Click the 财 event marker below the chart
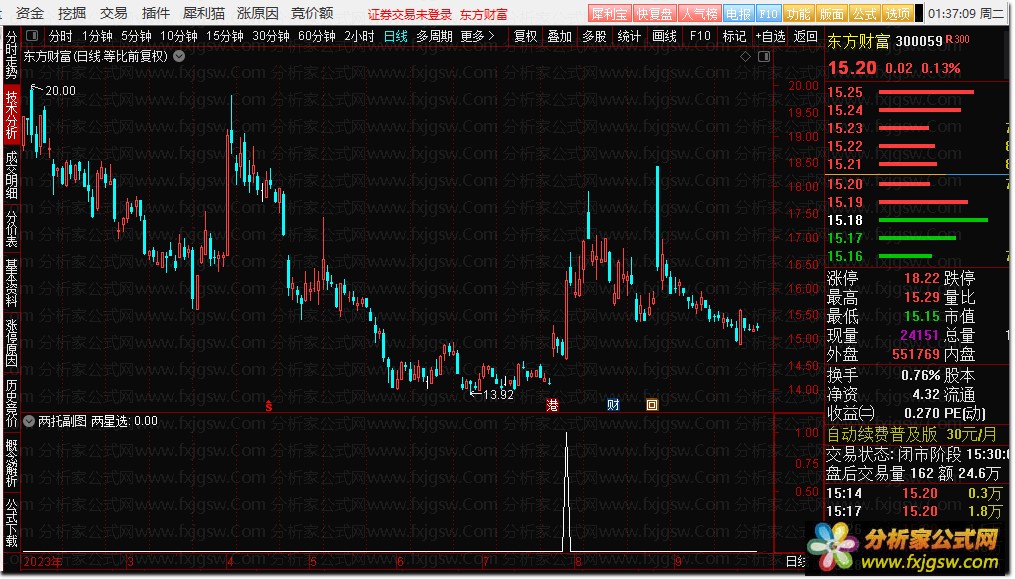Image resolution: width=1015 pixels, height=579 pixels. point(613,405)
